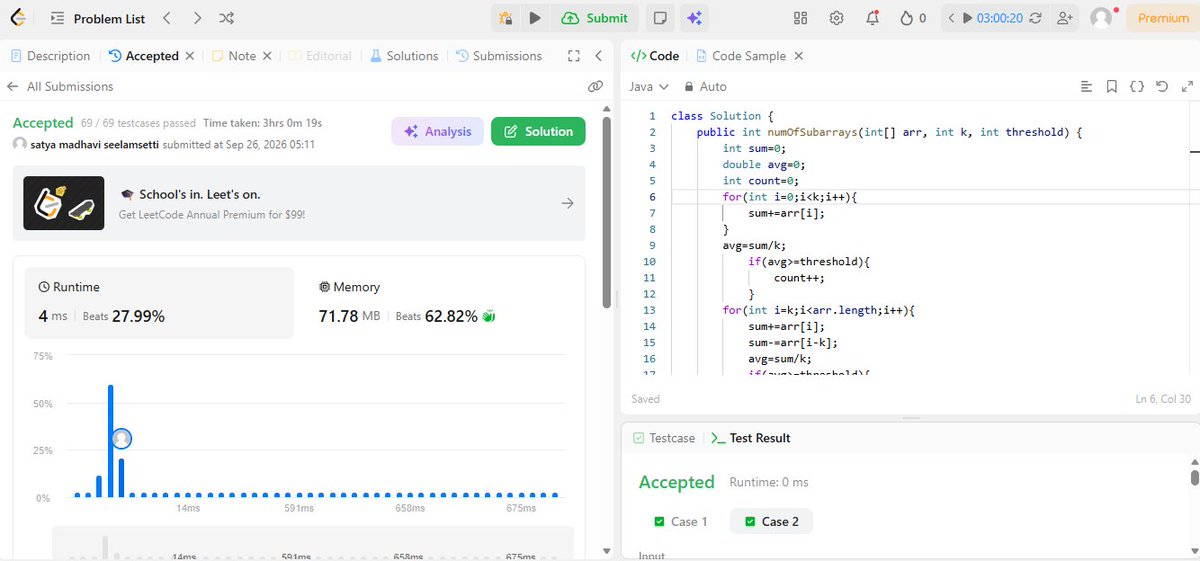Open the AI sparkle assistant icon
The height and width of the screenshot is (561, 1200).
coord(695,18)
